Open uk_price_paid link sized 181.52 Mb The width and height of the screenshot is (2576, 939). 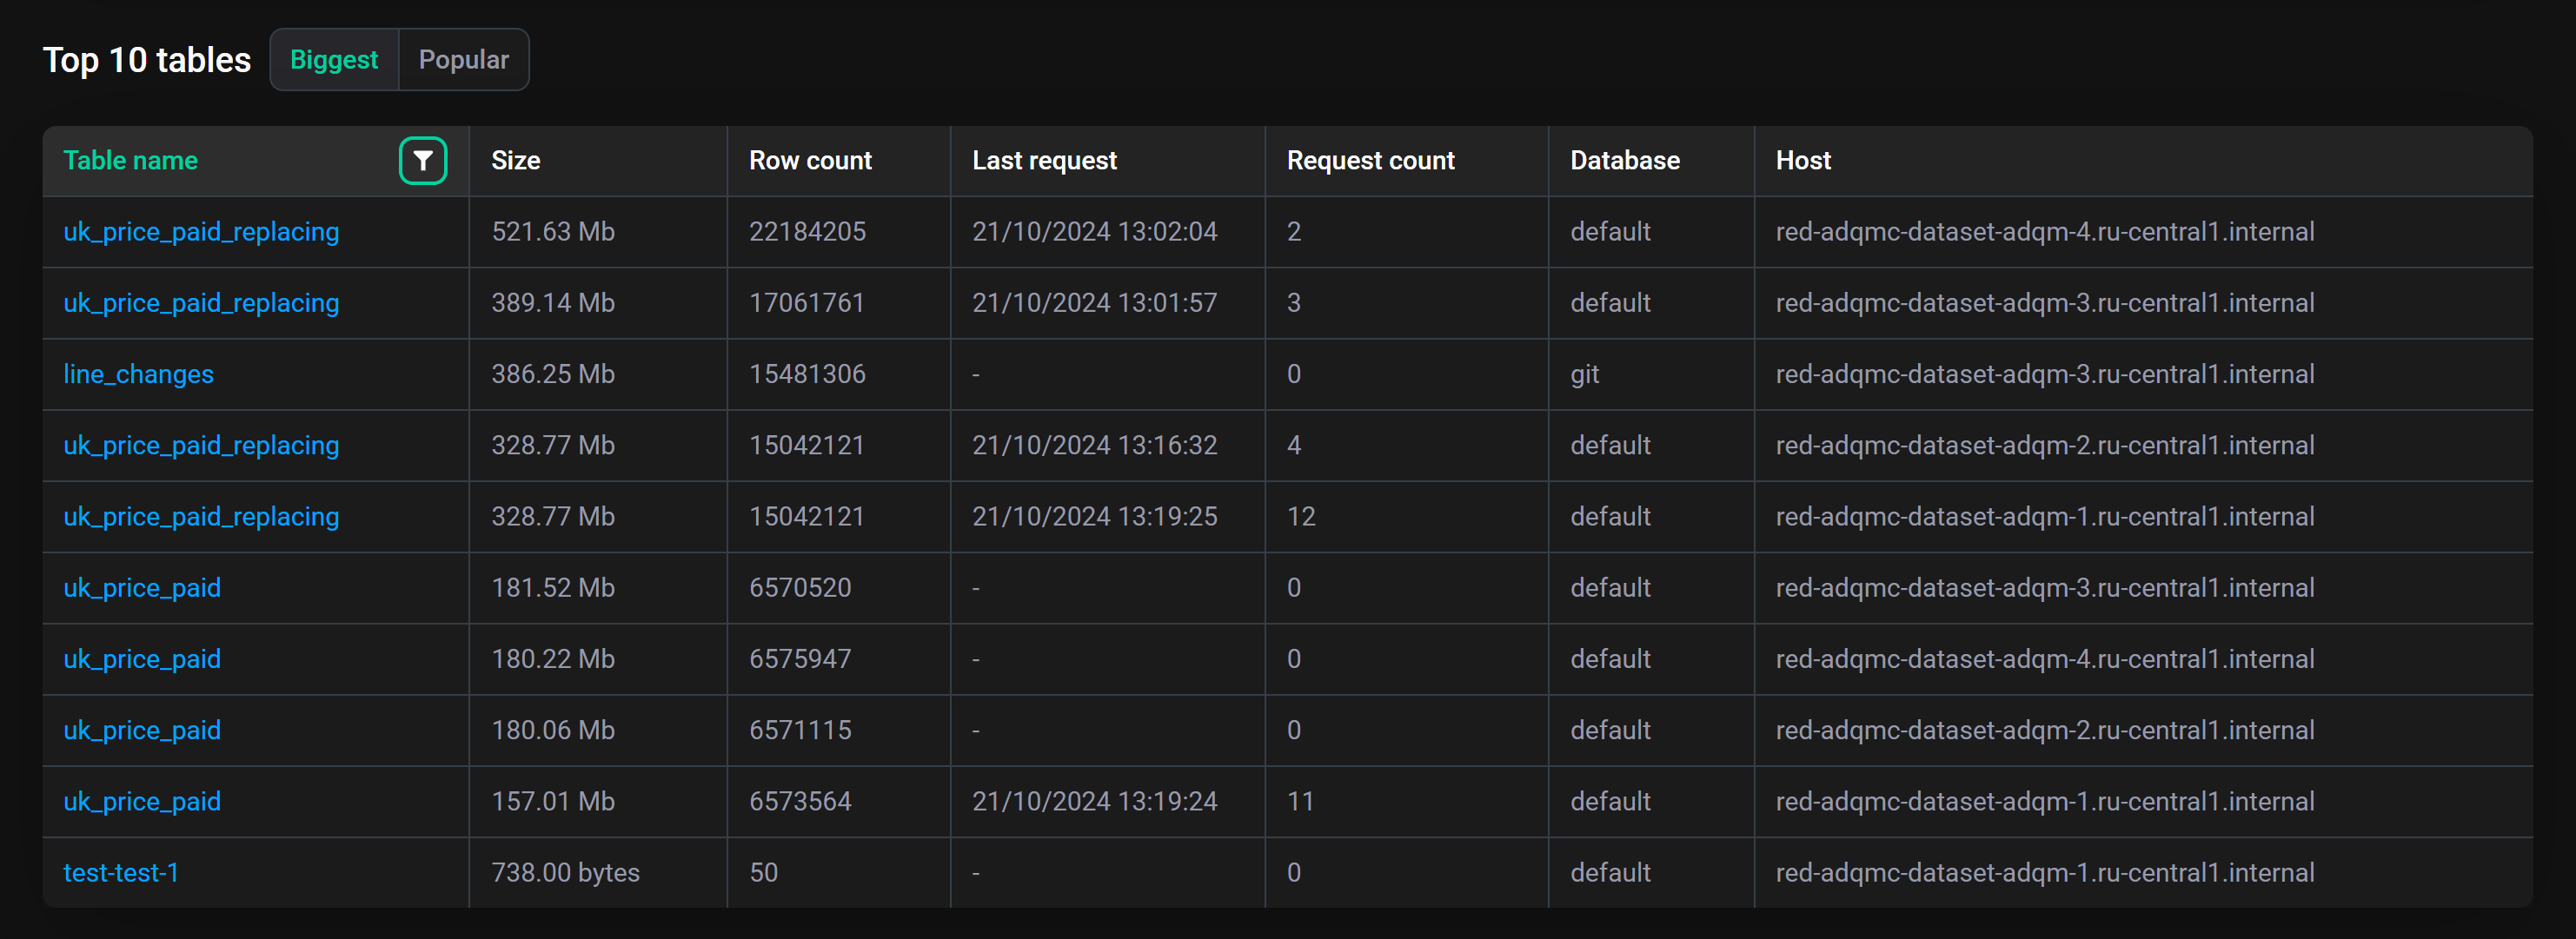[142, 588]
